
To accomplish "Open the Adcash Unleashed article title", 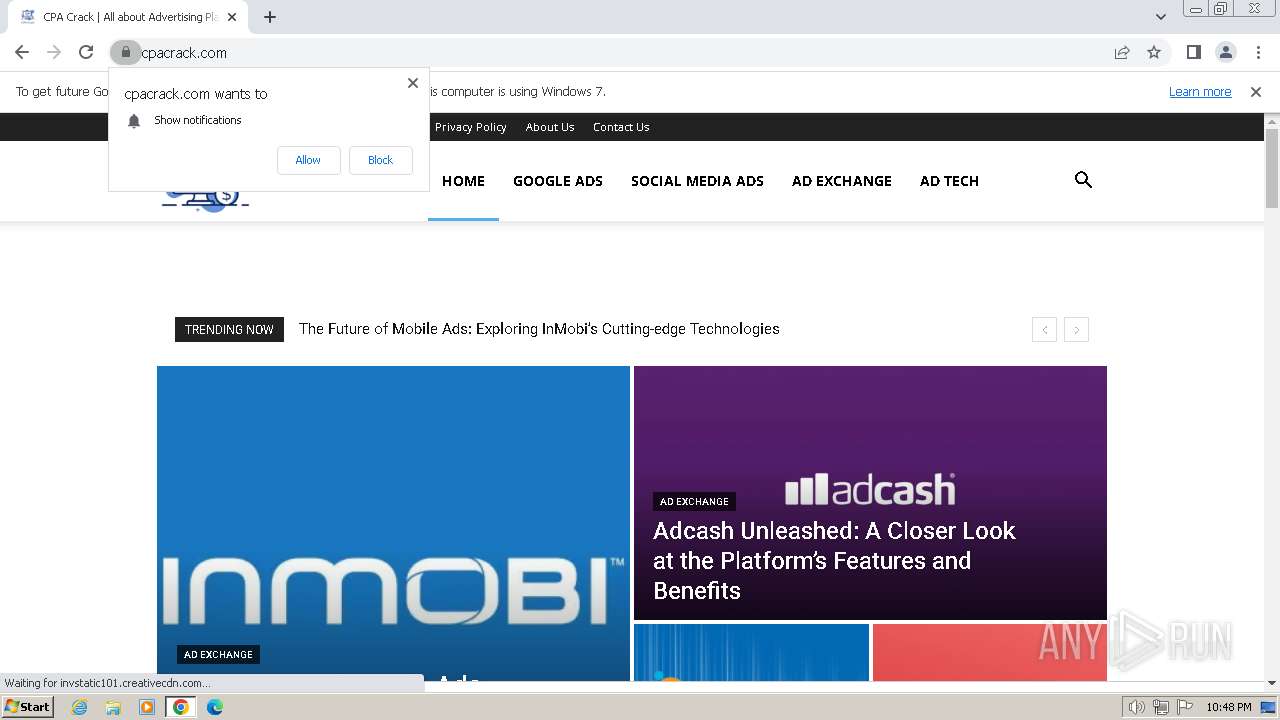I will coord(834,560).
